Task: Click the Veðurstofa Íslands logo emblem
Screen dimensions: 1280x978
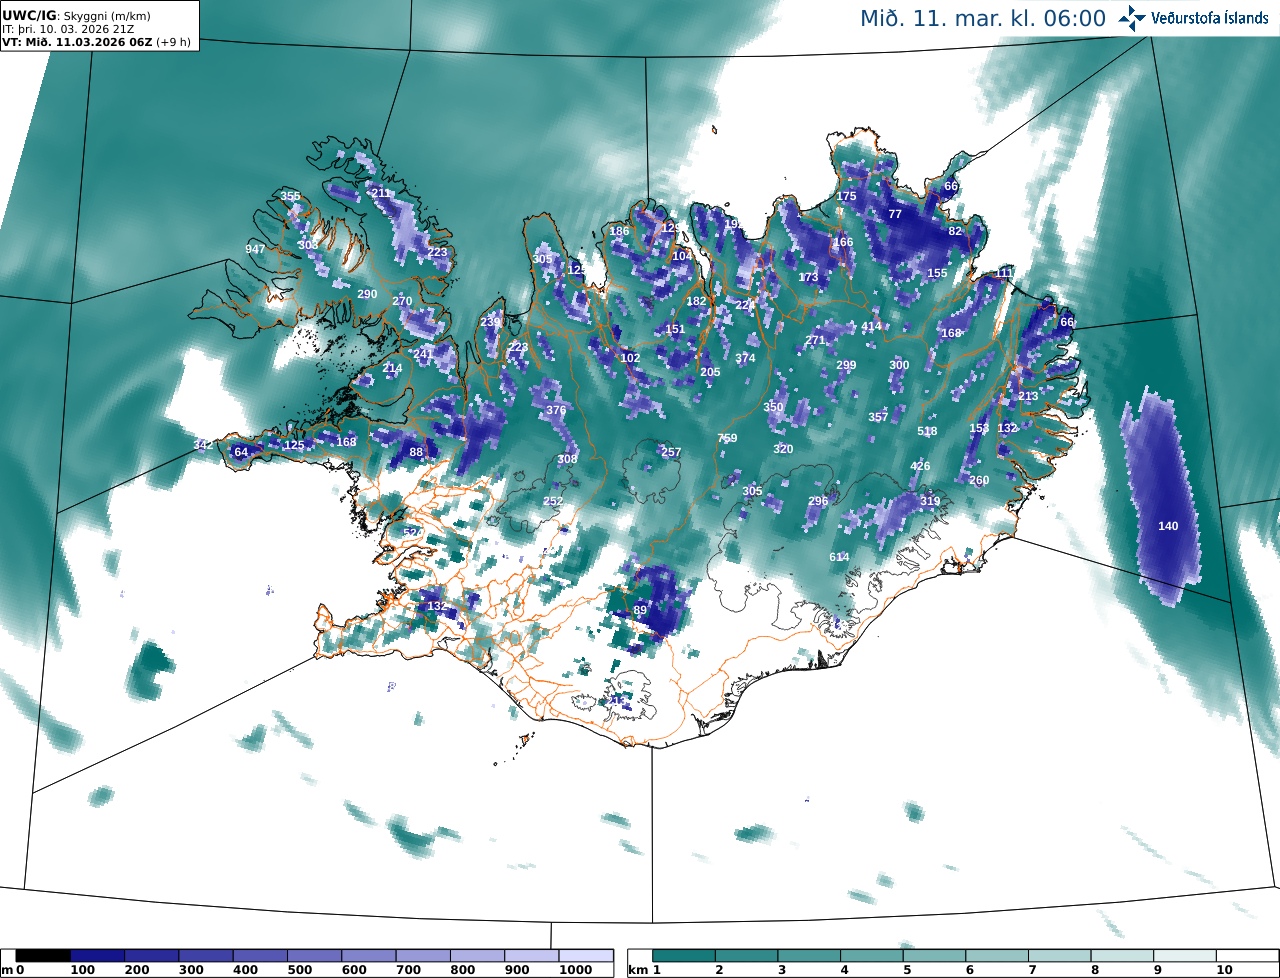Action: tap(1132, 18)
